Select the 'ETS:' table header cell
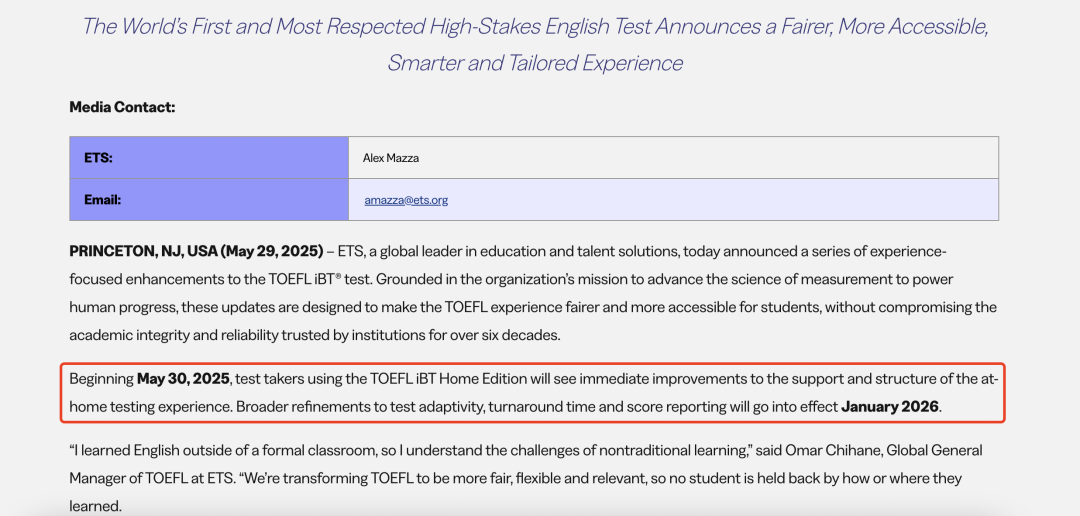The width and height of the screenshot is (1080, 516). [x=209, y=158]
